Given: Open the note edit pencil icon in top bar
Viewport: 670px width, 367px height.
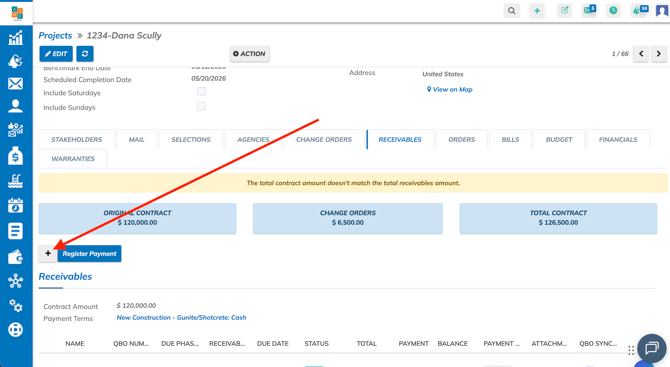Looking at the screenshot, I should (564, 11).
